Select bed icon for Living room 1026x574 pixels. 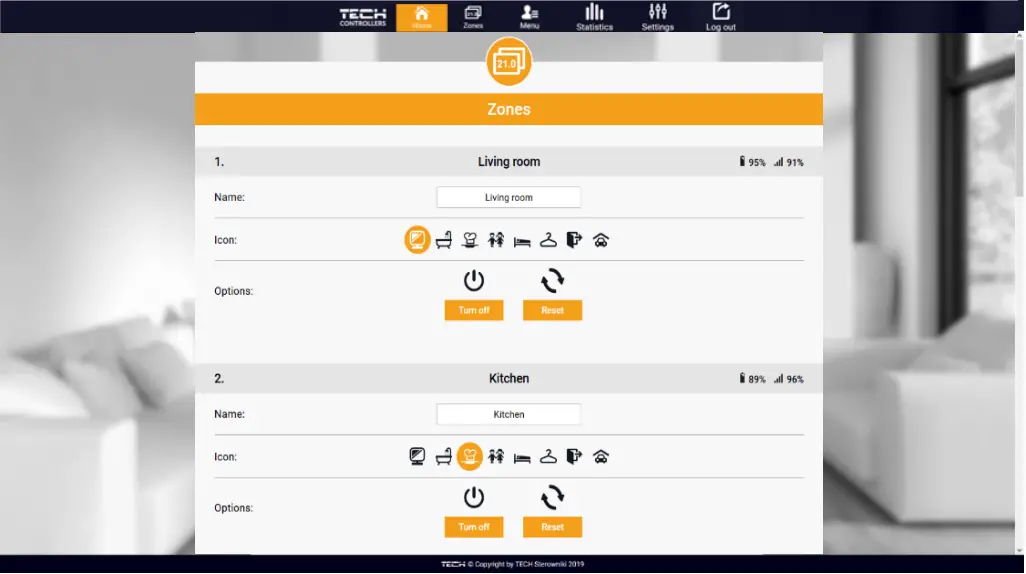pos(522,242)
